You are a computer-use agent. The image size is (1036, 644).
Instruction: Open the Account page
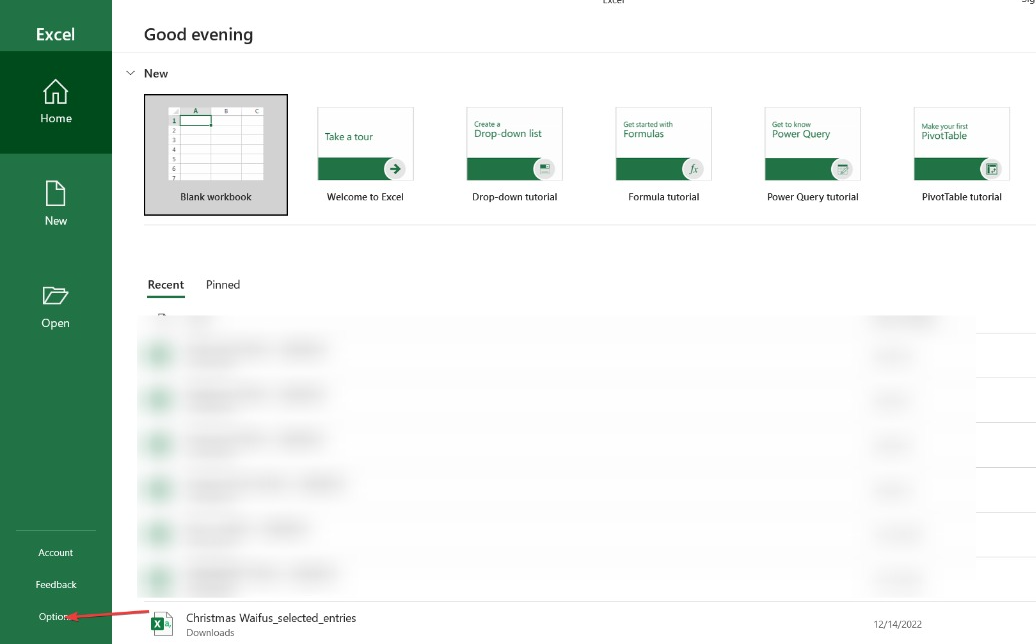[x=56, y=552]
